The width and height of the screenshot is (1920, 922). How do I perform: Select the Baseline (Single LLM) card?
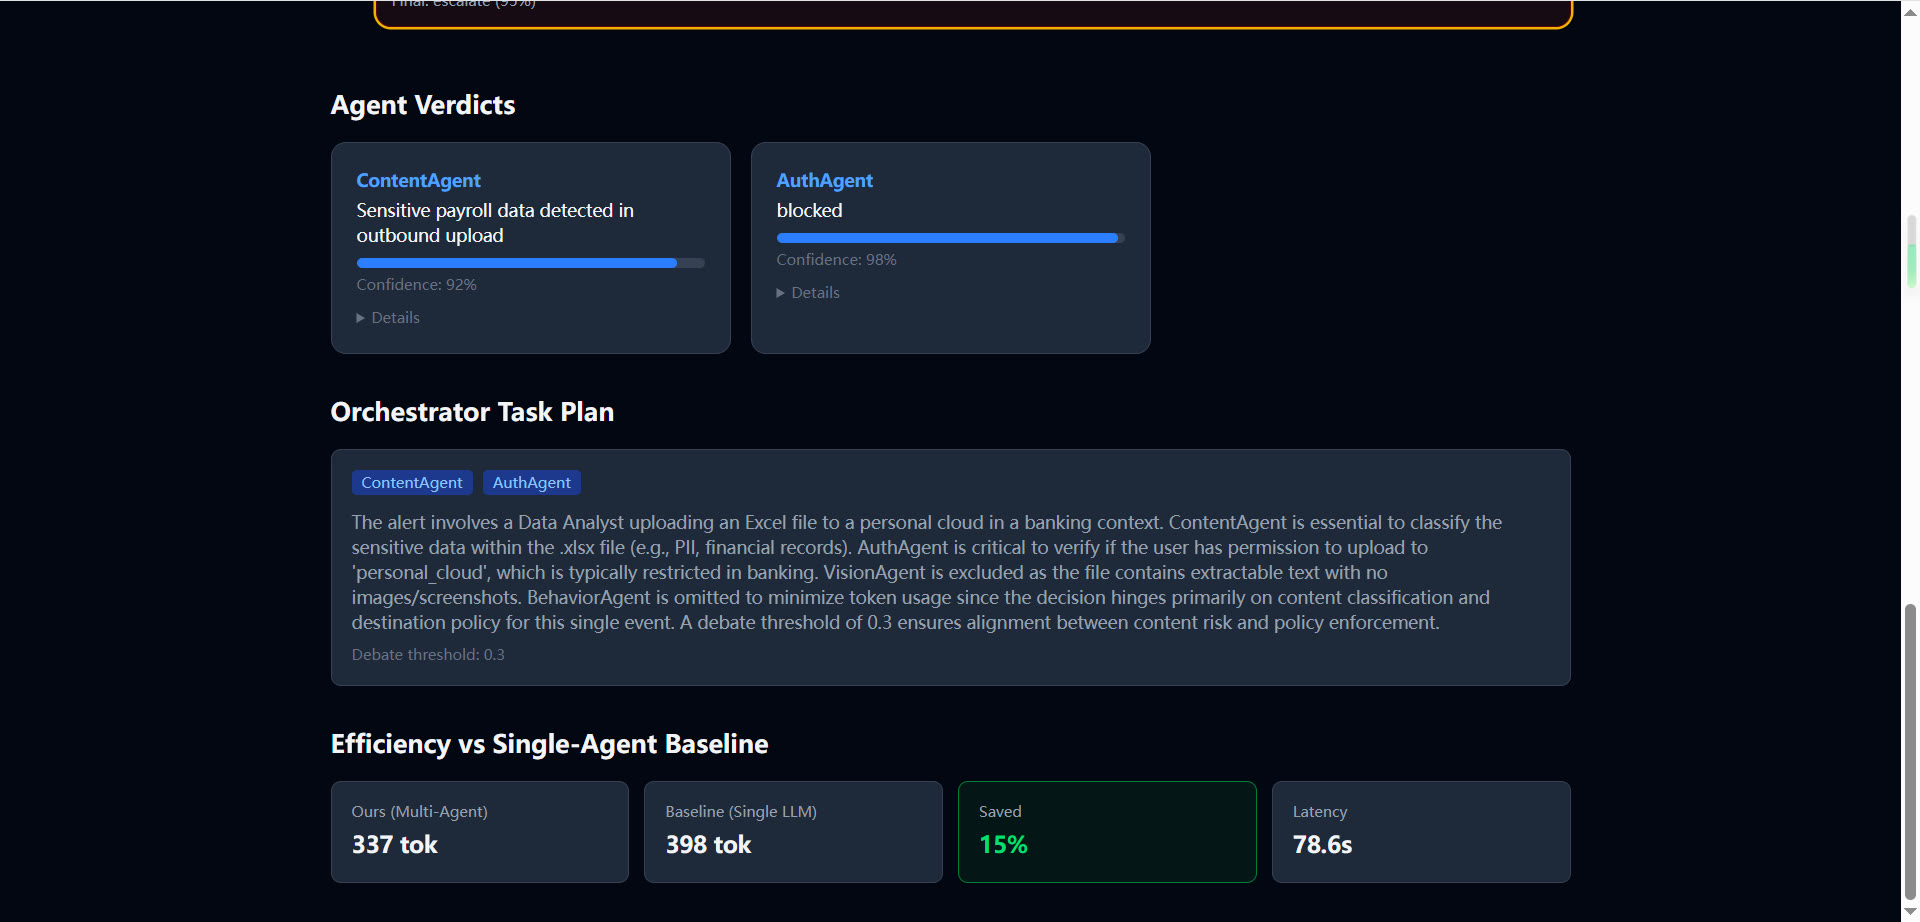(x=793, y=832)
